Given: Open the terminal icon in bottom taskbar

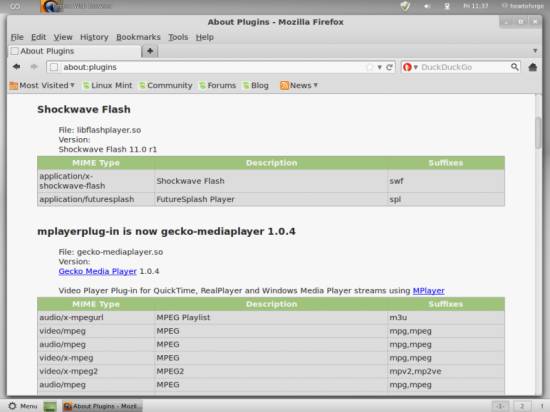Looking at the screenshot, I should coord(50,406).
